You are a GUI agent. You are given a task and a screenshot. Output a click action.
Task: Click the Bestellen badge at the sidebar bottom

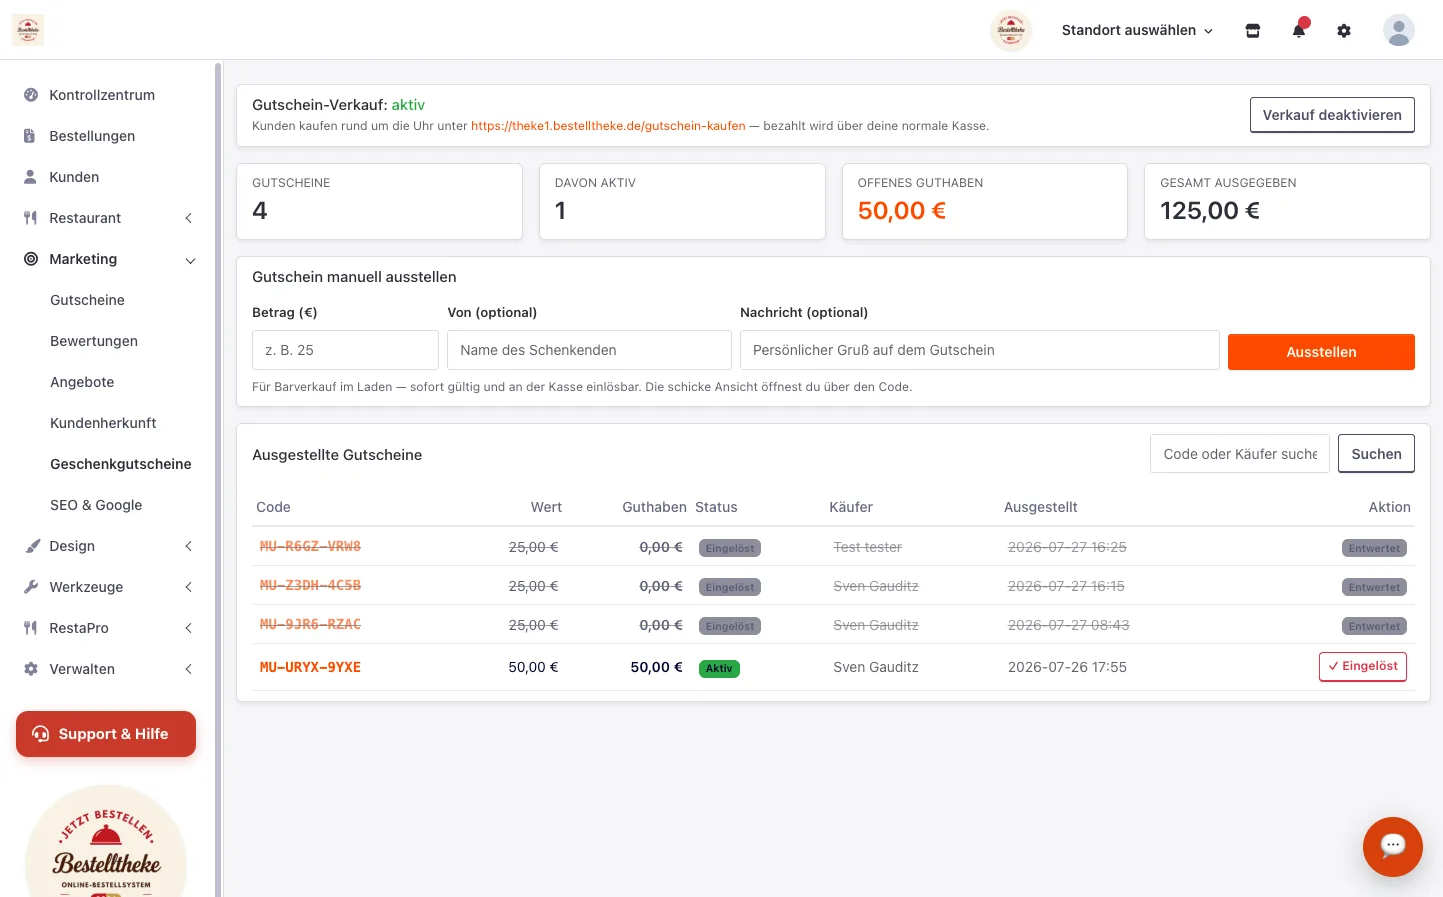(x=106, y=841)
